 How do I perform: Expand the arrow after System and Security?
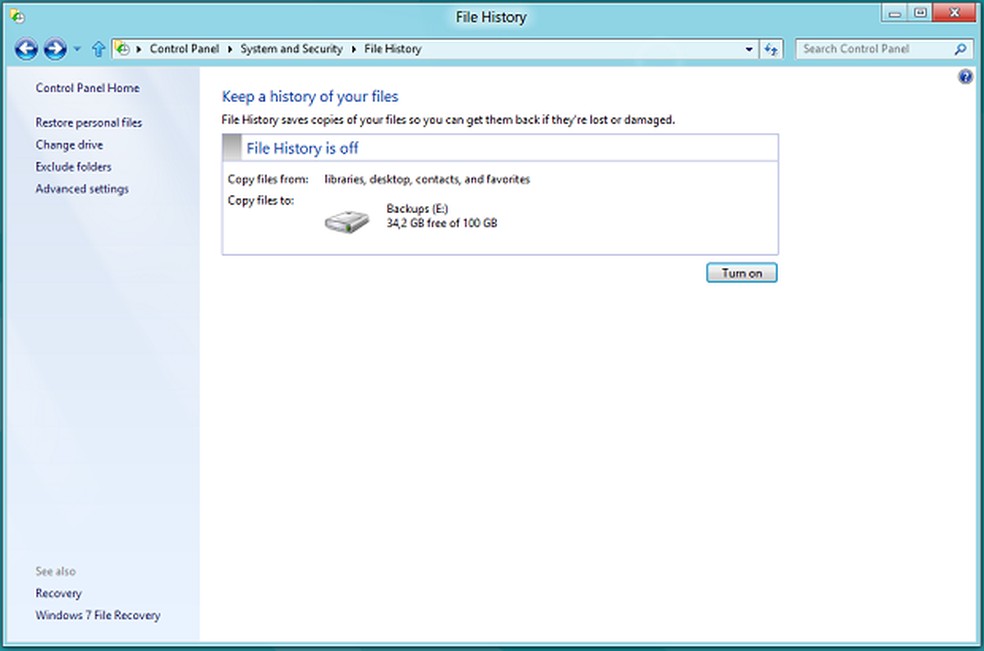[353, 49]
